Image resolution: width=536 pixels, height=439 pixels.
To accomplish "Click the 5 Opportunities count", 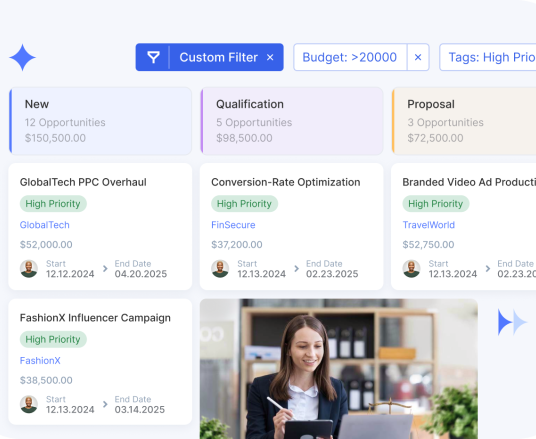I will click(x=254, y=122).
